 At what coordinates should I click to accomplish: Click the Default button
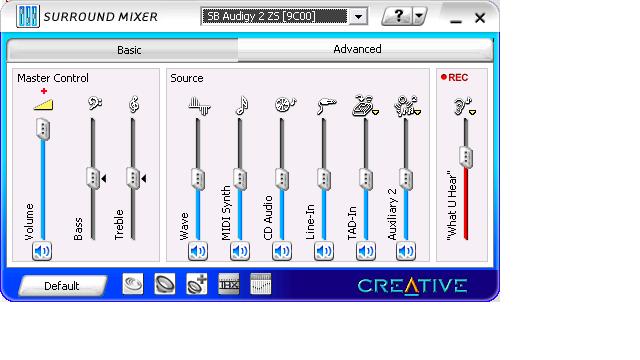click(x=62, y=286)
